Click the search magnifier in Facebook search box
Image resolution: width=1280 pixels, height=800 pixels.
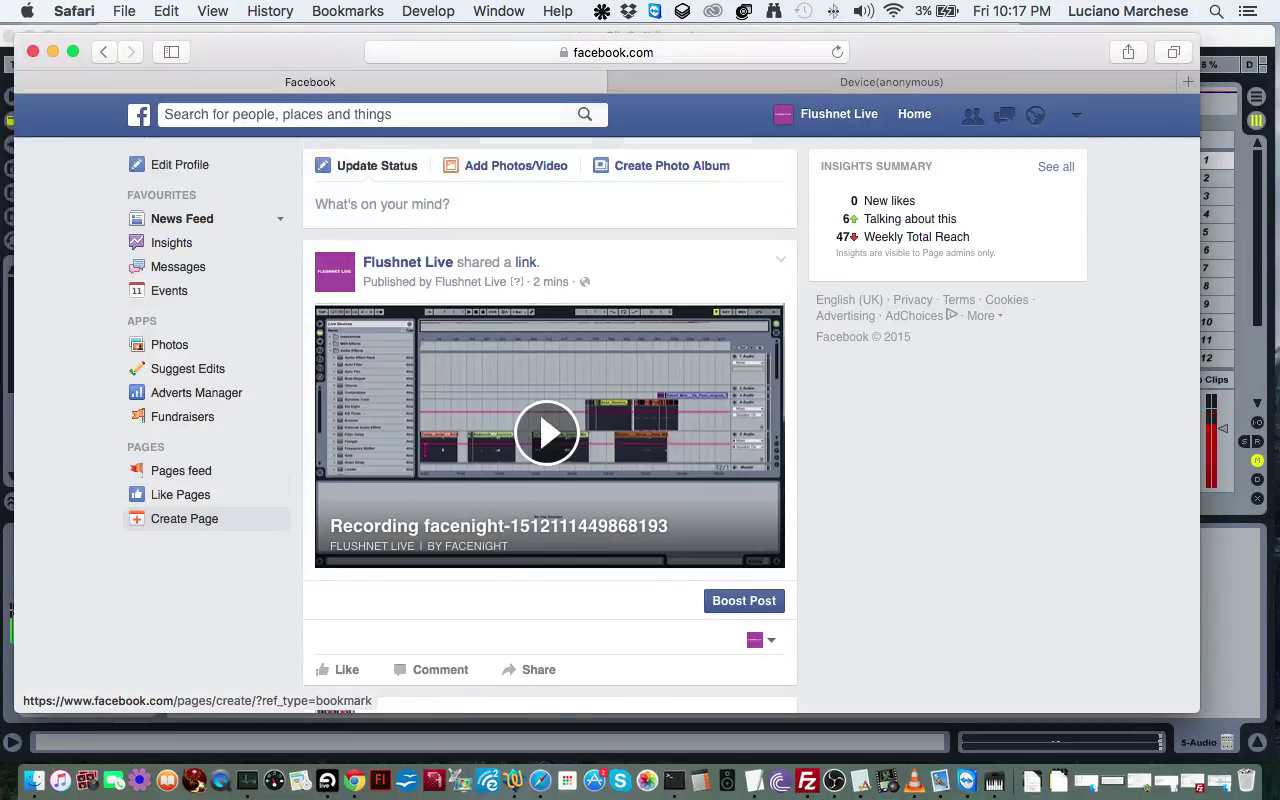coord(585,114)
